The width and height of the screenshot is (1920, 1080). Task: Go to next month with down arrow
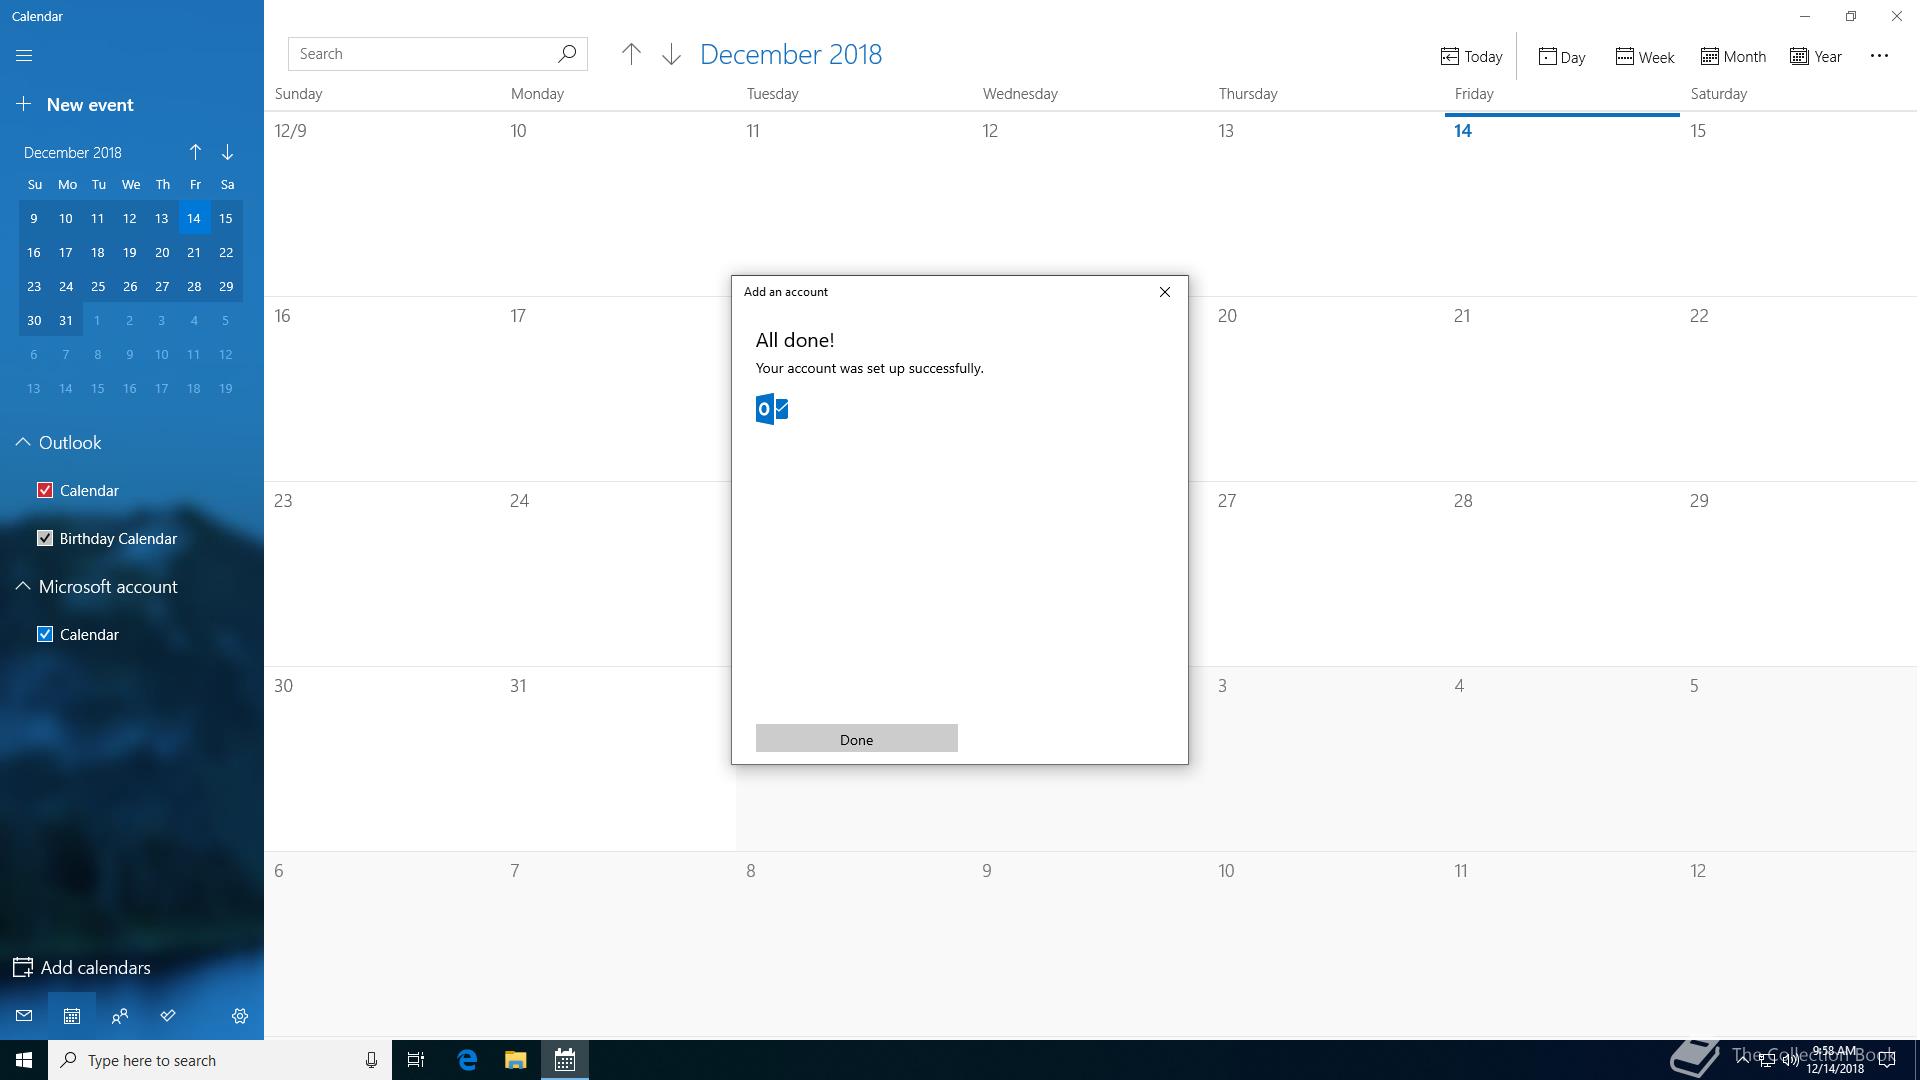(671, 55)
